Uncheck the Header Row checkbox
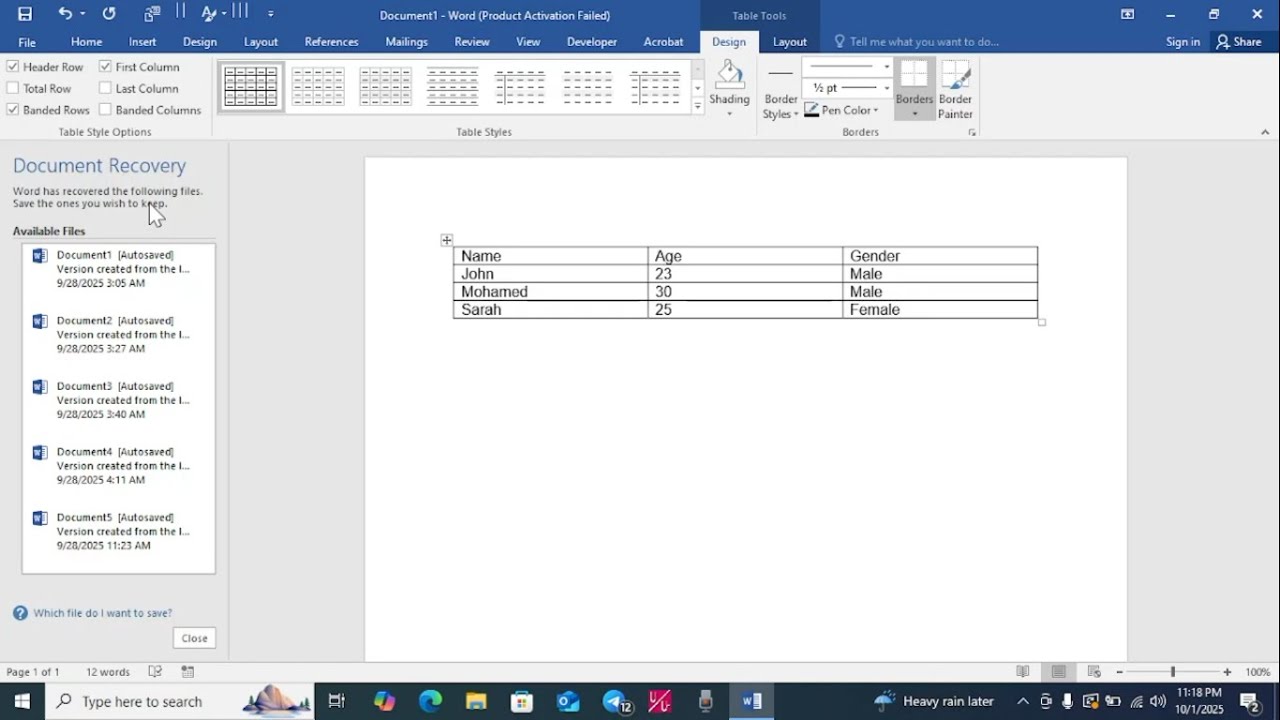Screen dimensions: 1280x720 pyautogui.click(x=13, y=66)
